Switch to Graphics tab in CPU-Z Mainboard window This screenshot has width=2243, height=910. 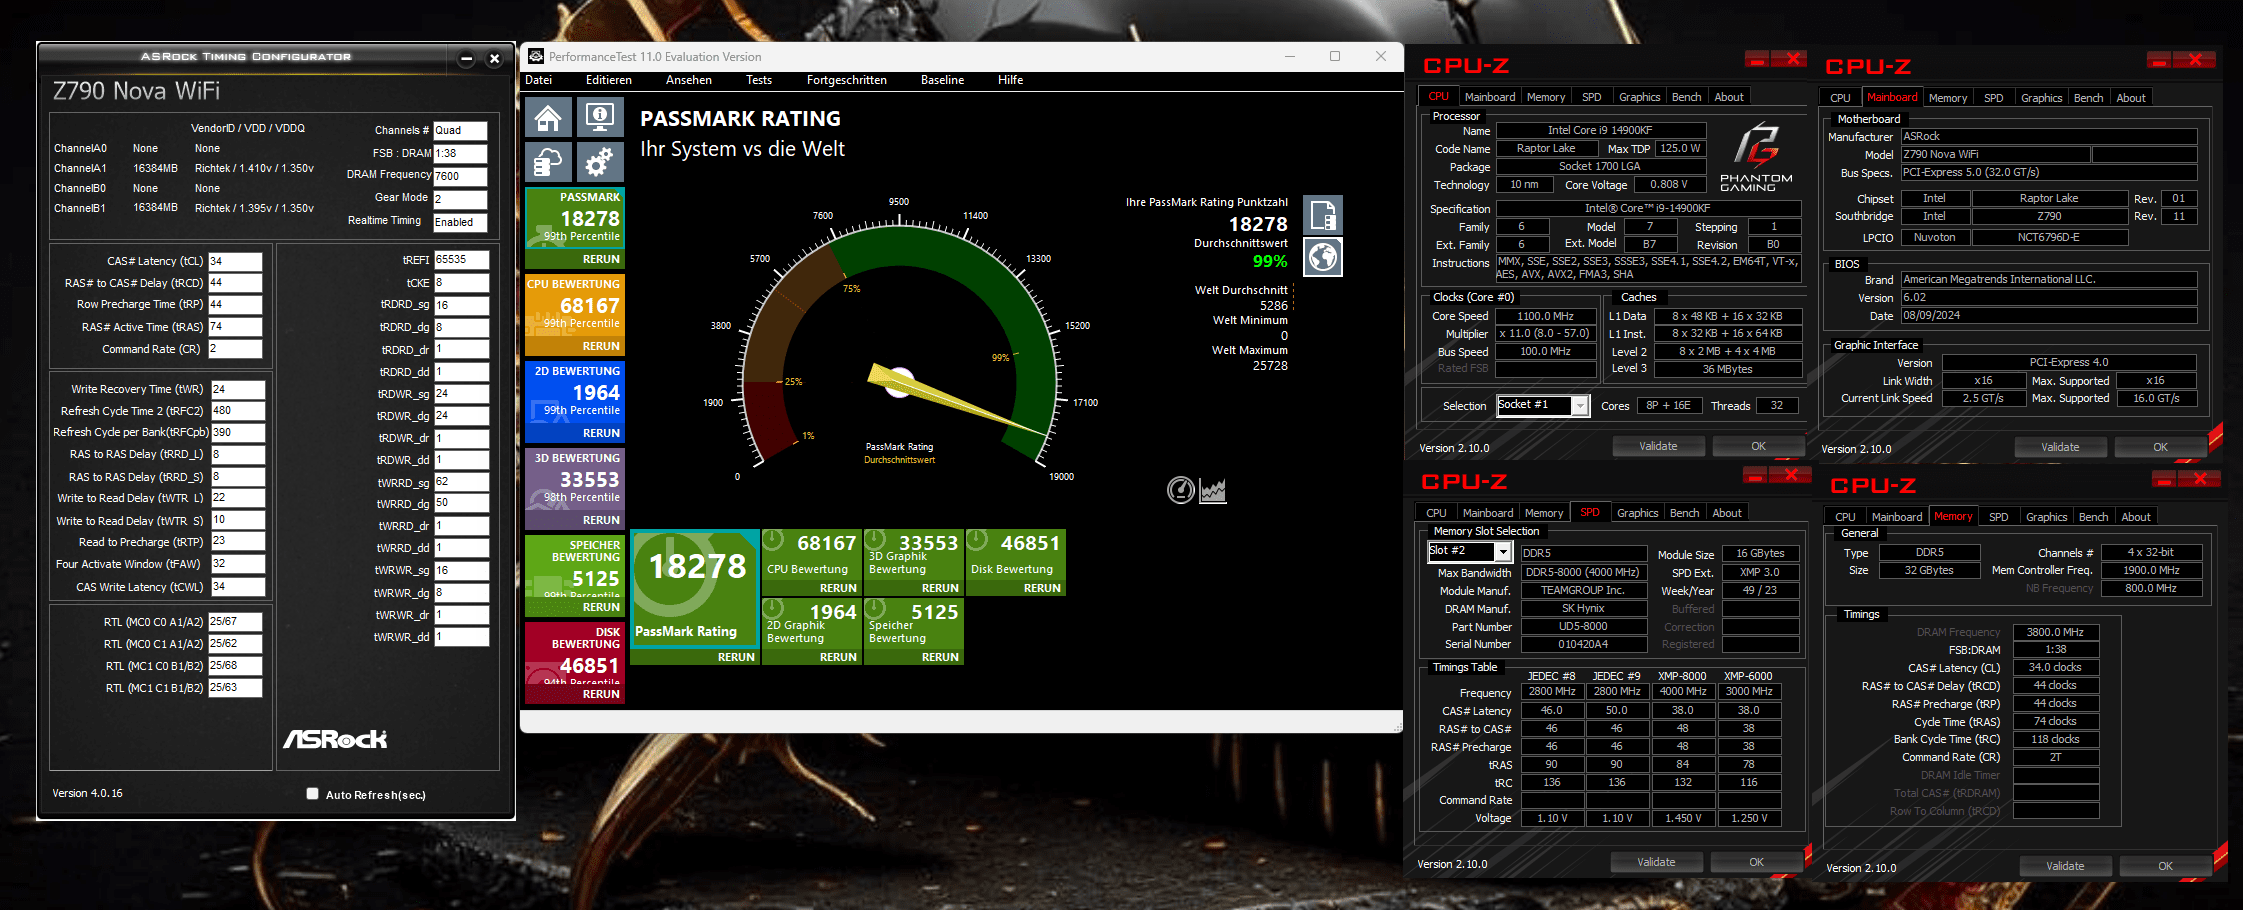click(x=2041, y=98)
